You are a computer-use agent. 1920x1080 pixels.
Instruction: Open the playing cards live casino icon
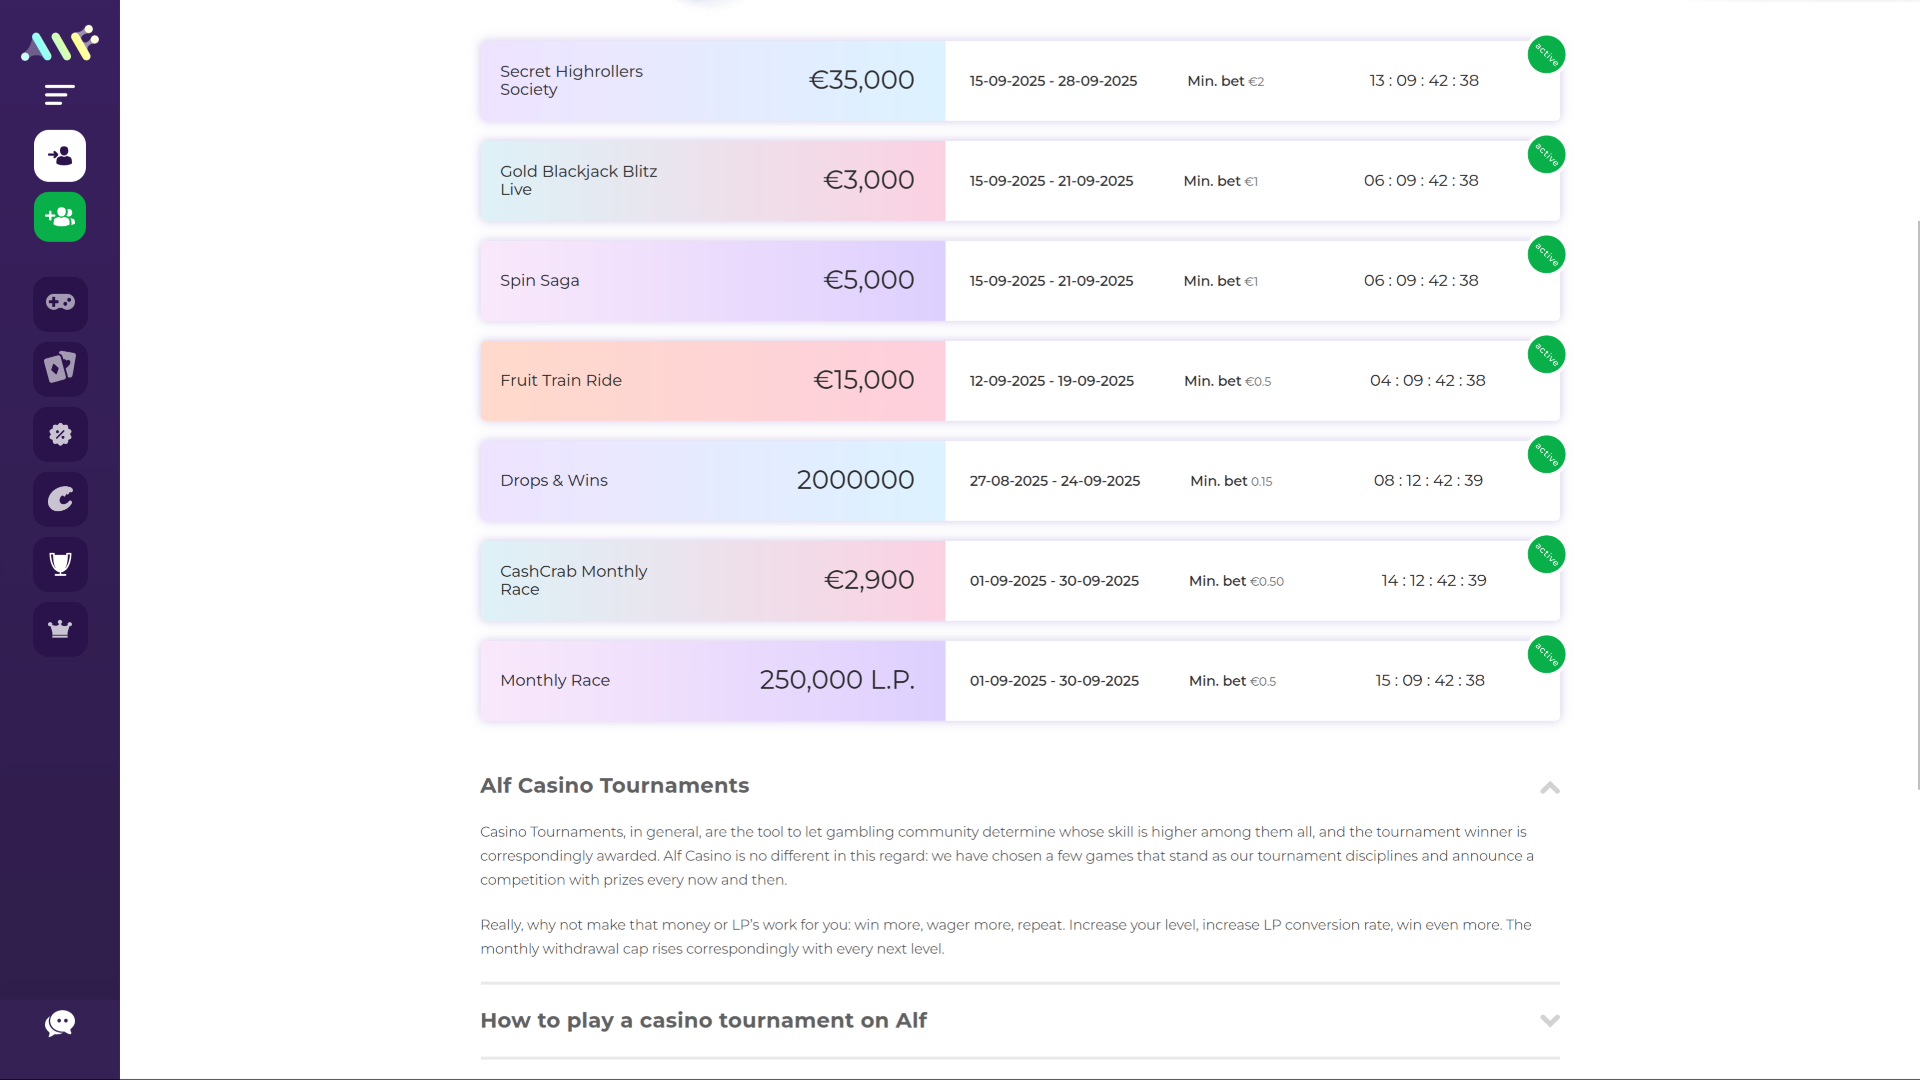[60, 368]
